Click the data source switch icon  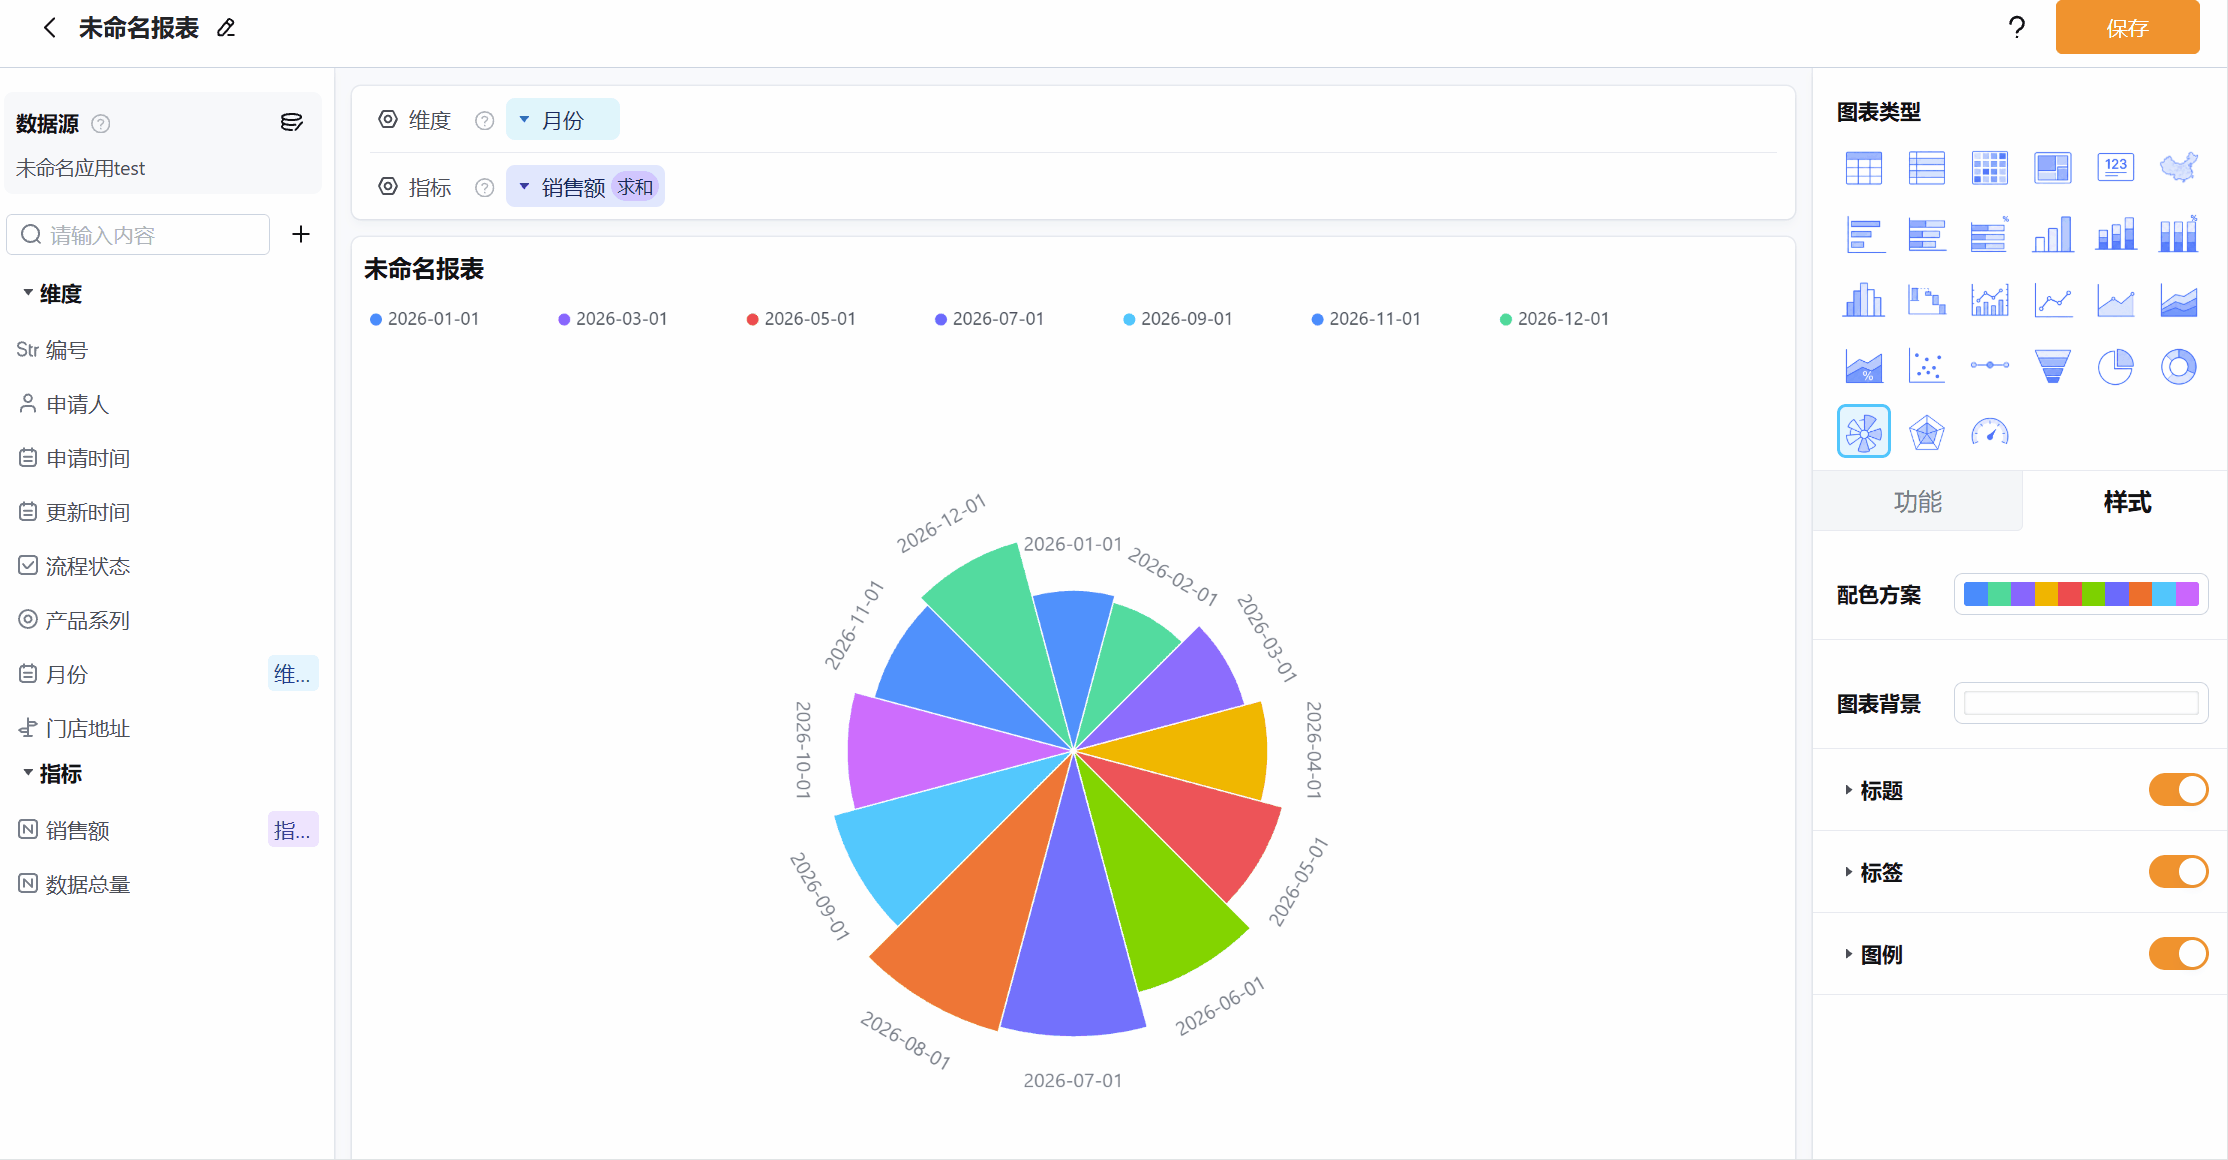[x=291, y=122]
